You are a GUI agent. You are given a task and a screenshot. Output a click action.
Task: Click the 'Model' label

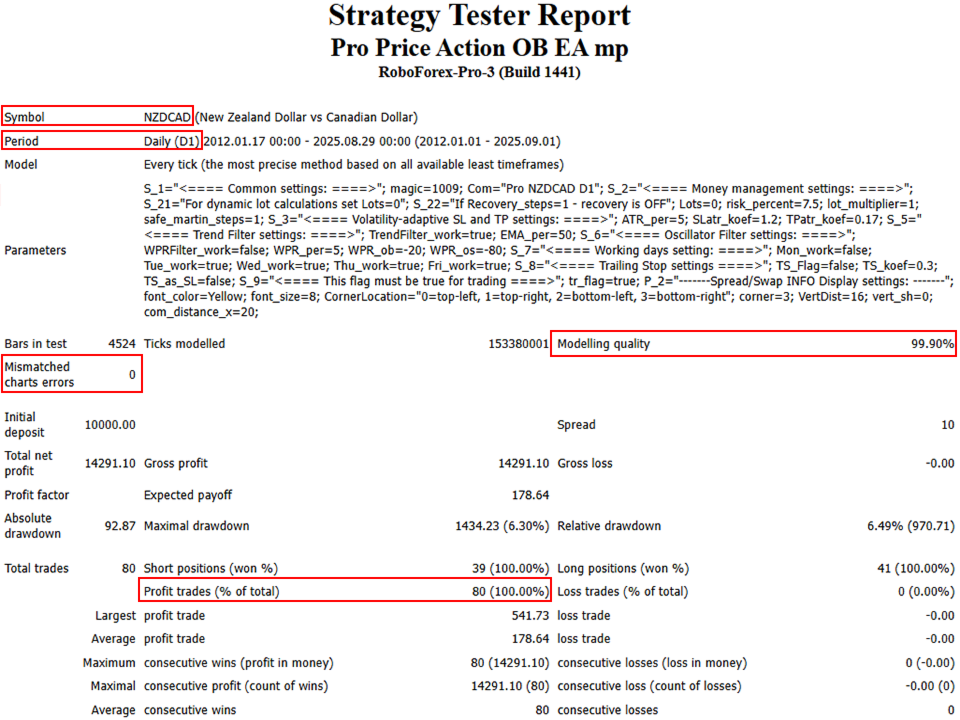[21, 165]
